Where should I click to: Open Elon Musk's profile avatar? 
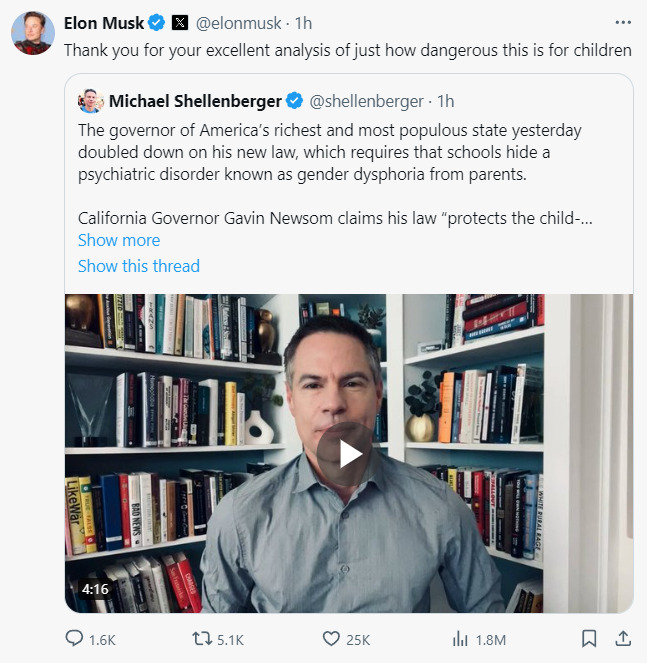(32, 34)
